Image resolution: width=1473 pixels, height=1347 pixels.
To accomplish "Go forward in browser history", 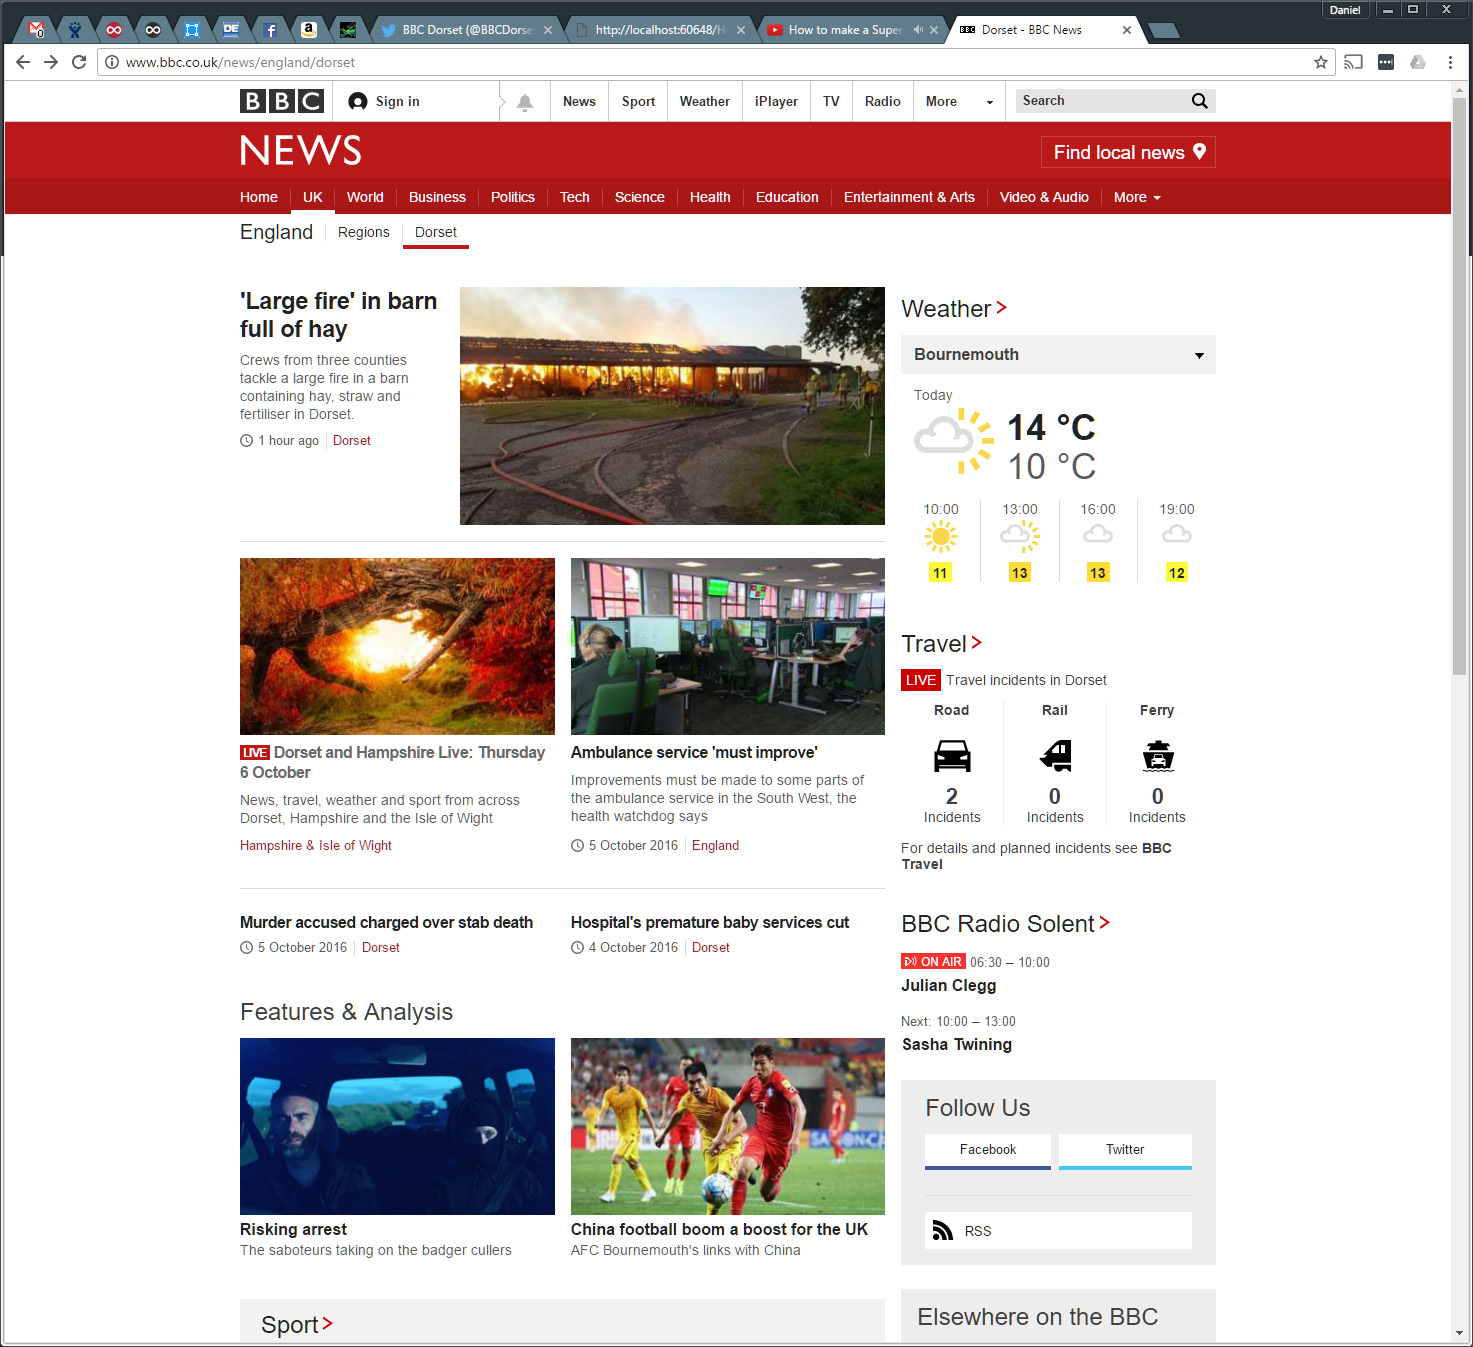I will 51,62.
